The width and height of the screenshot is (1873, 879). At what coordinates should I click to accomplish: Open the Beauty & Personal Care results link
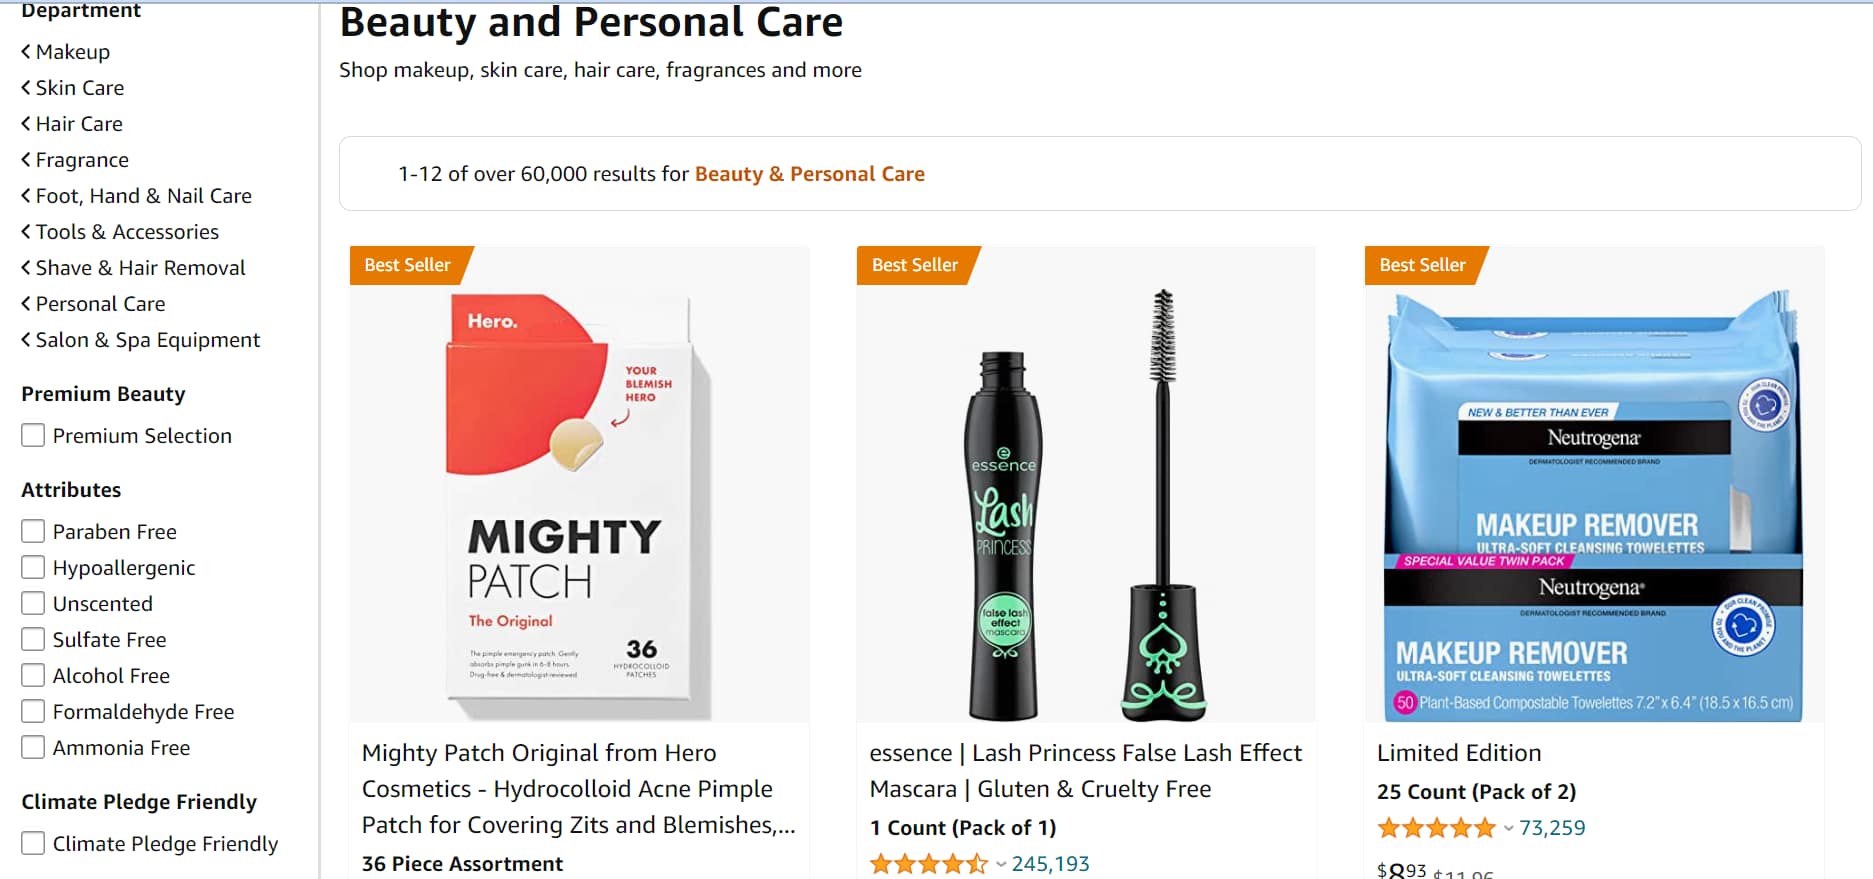click(x=809, y=173)
